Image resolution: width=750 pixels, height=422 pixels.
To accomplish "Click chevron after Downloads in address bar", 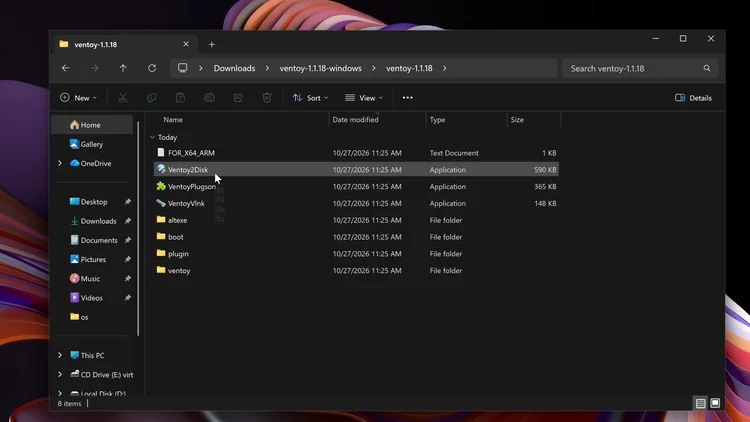I will coord(267,68).
